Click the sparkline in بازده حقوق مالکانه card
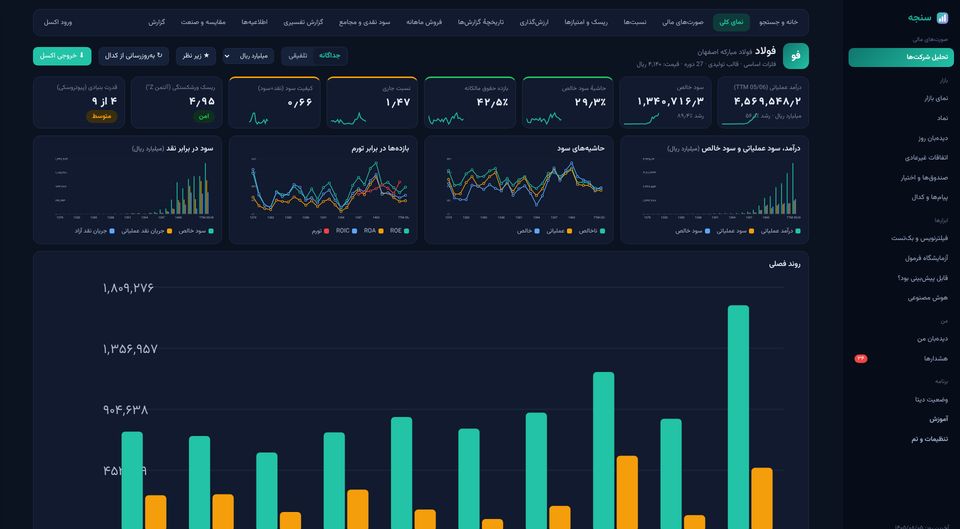This screenshot has height=529, width=960. pyautogui.click(x=446, y=118)
